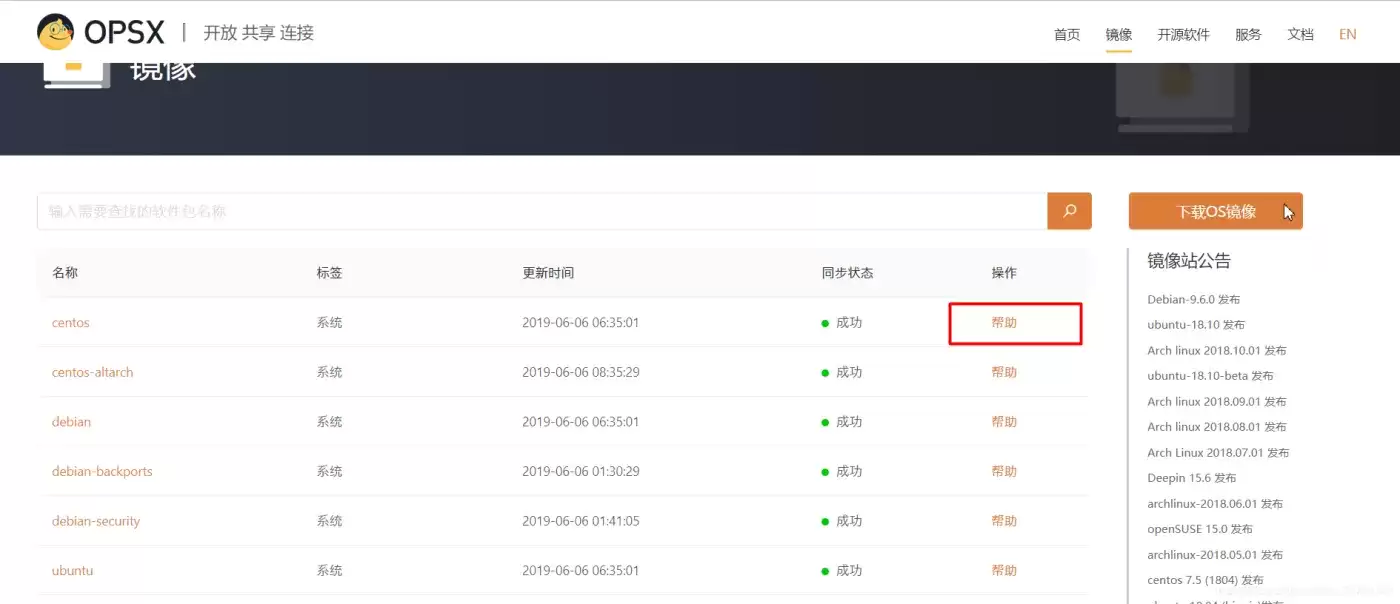Click timestamp 2019-06-06 08:35:29
The width and height of the screenshot is (1400, 604).
pyautogui.click(x=580, y=372)
